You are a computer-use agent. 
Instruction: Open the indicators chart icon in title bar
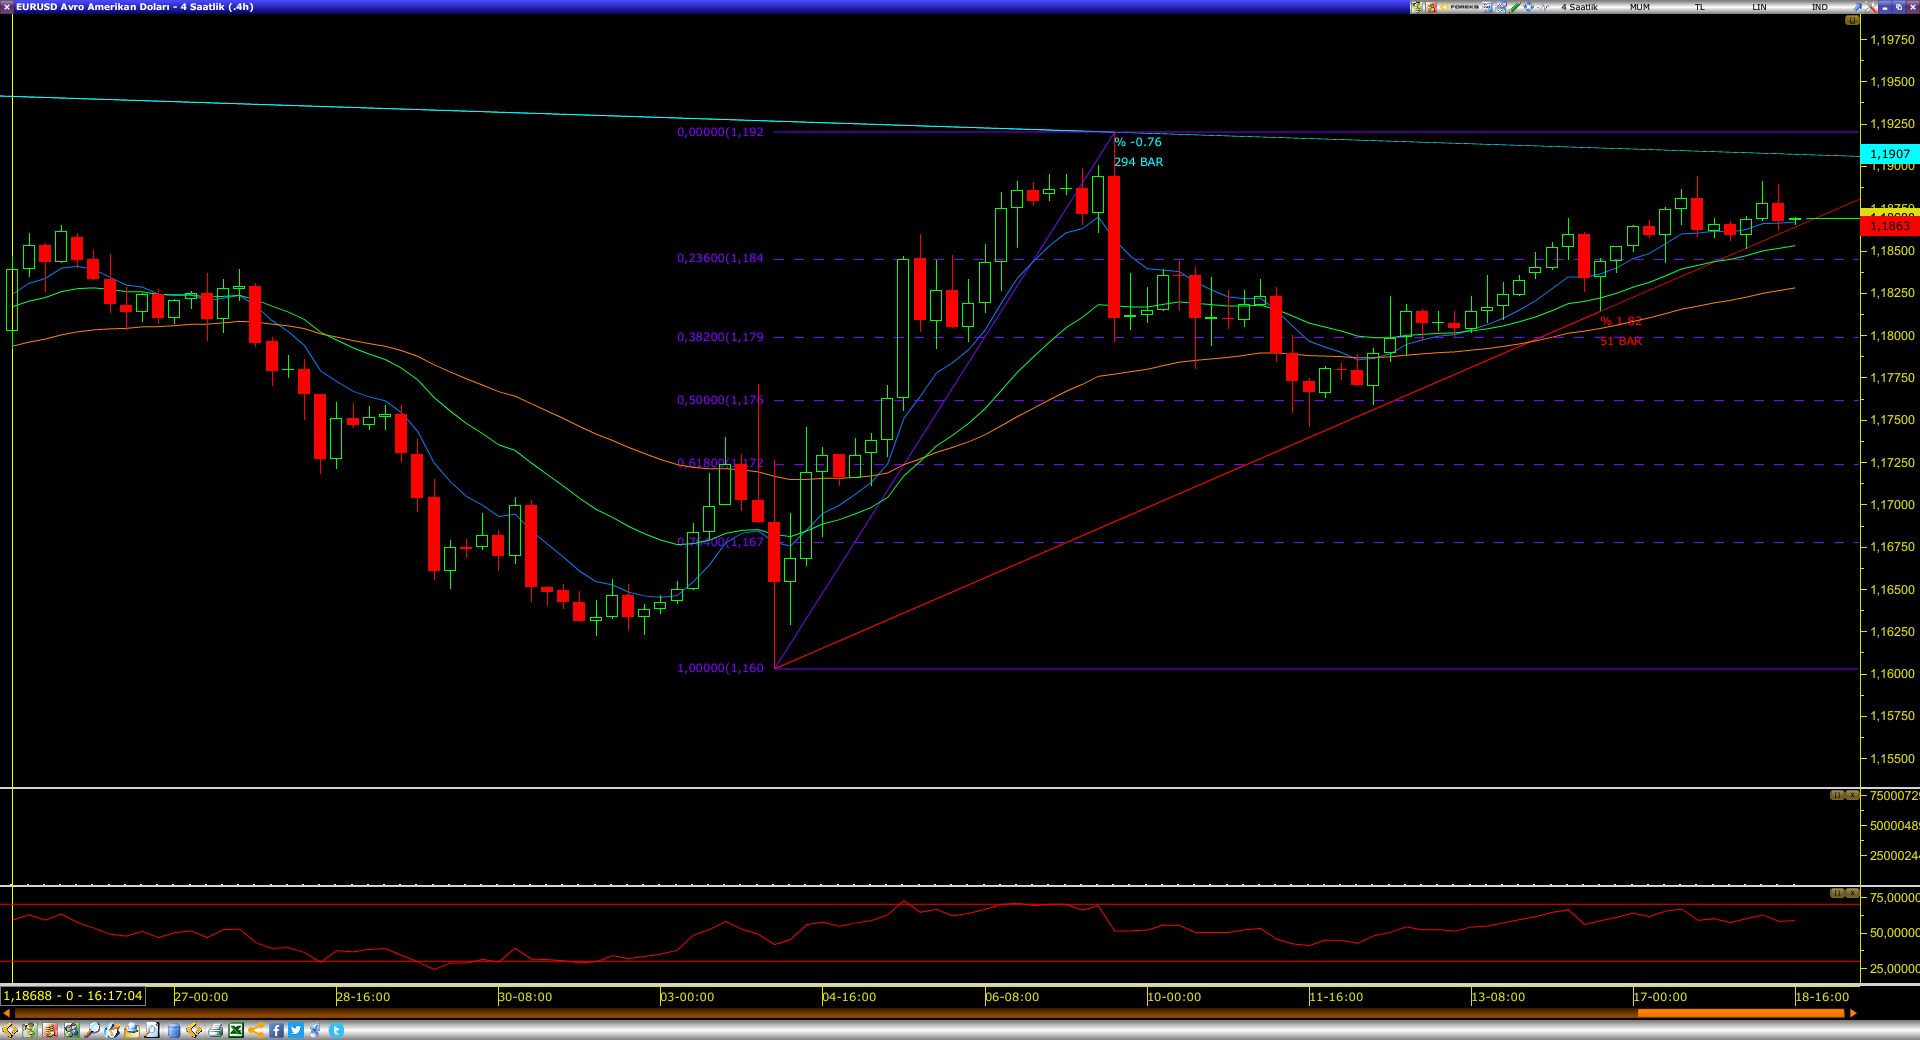pos(1501,7)
